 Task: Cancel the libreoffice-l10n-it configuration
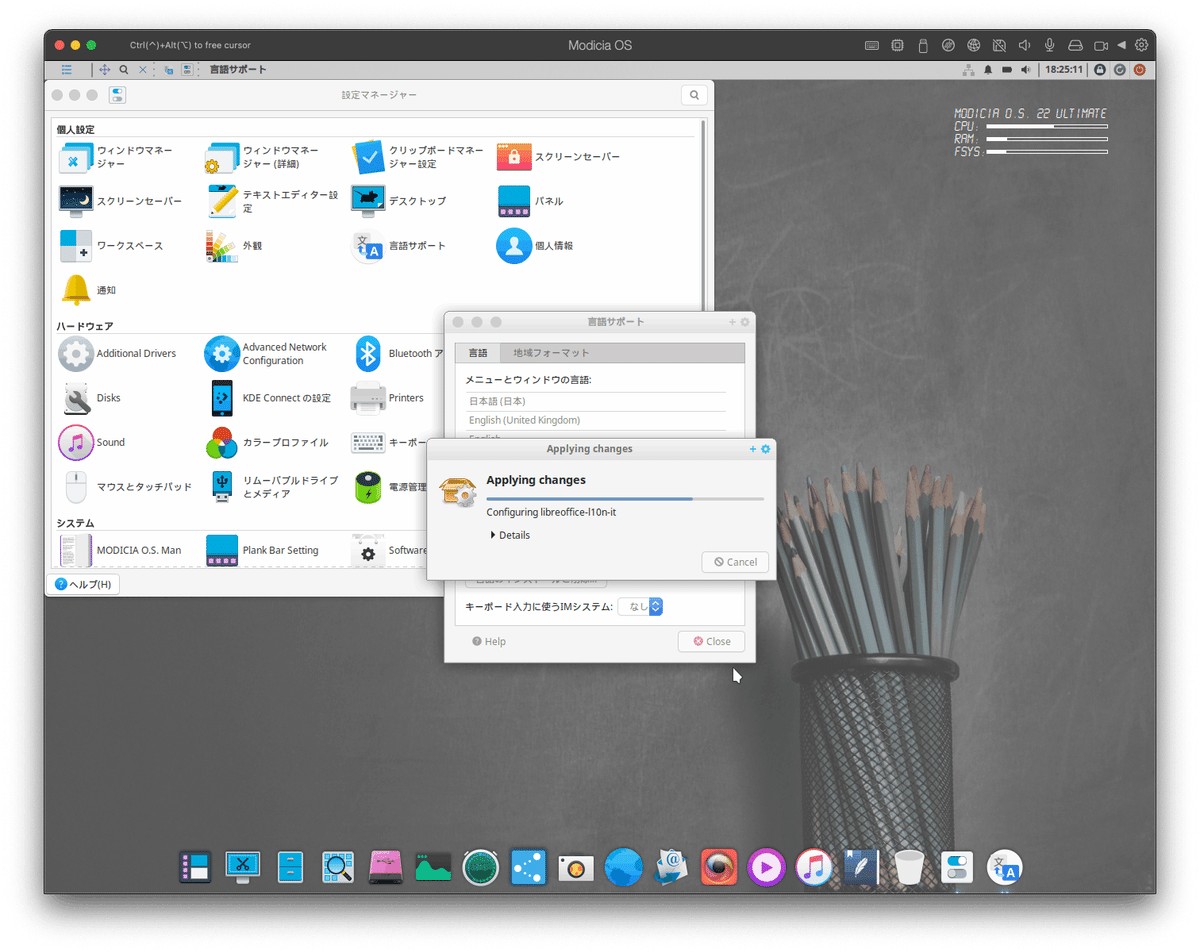(x=735, y=562)
